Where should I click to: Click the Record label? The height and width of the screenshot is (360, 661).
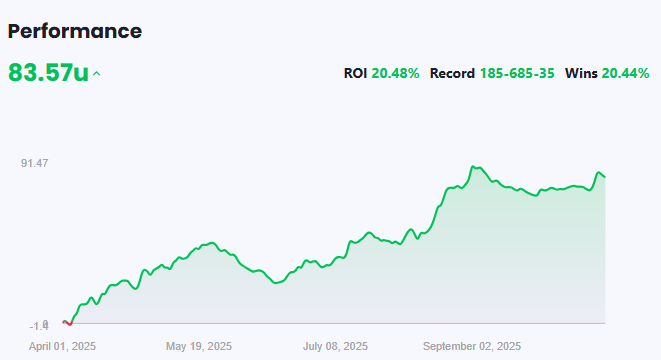click(x=452, y=73)
